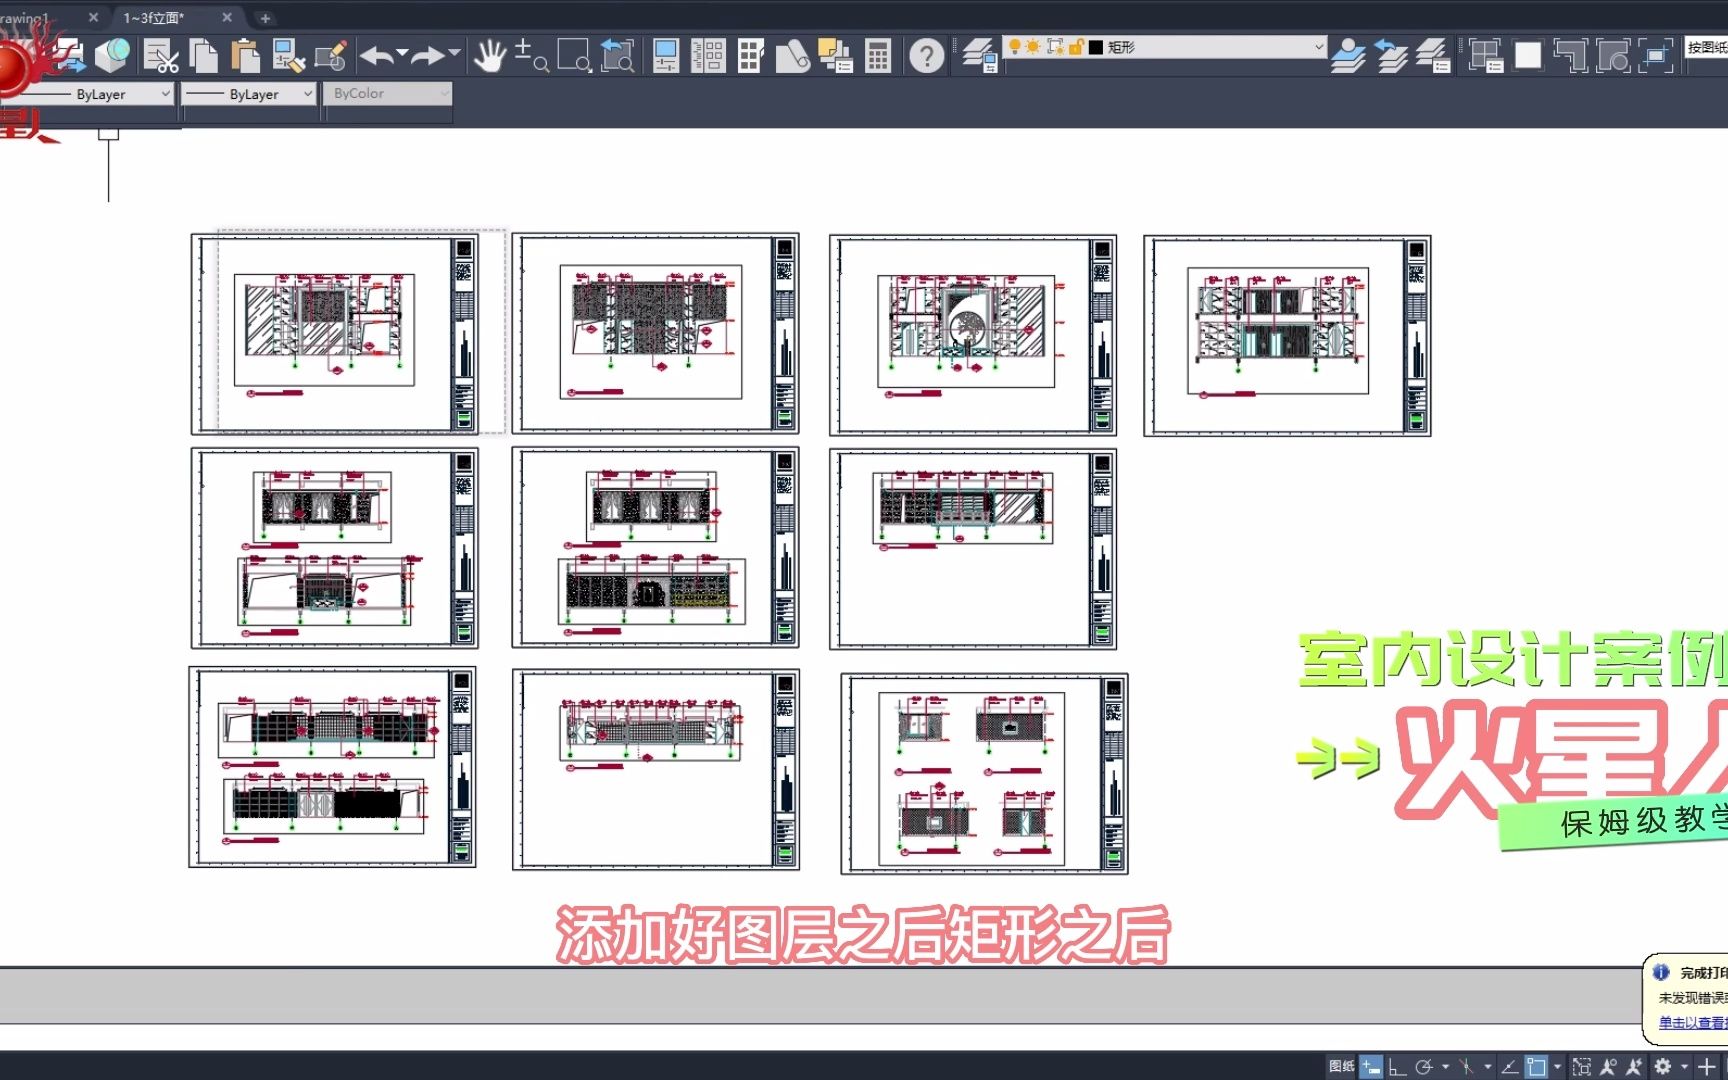The height and width of the screenshot is (1080, 1728).
Task: Activate the Pan hand tool
Action: [x=490, y=55]
